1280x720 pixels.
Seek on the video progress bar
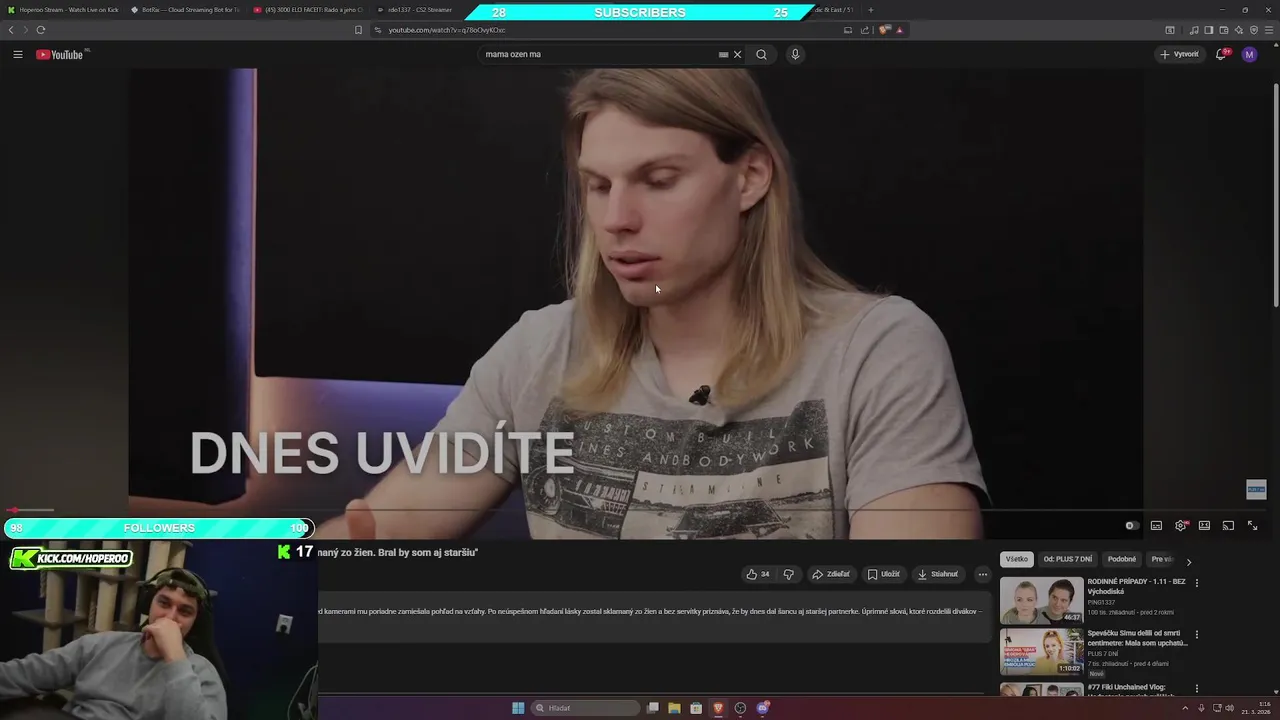[x=636, y=510]
